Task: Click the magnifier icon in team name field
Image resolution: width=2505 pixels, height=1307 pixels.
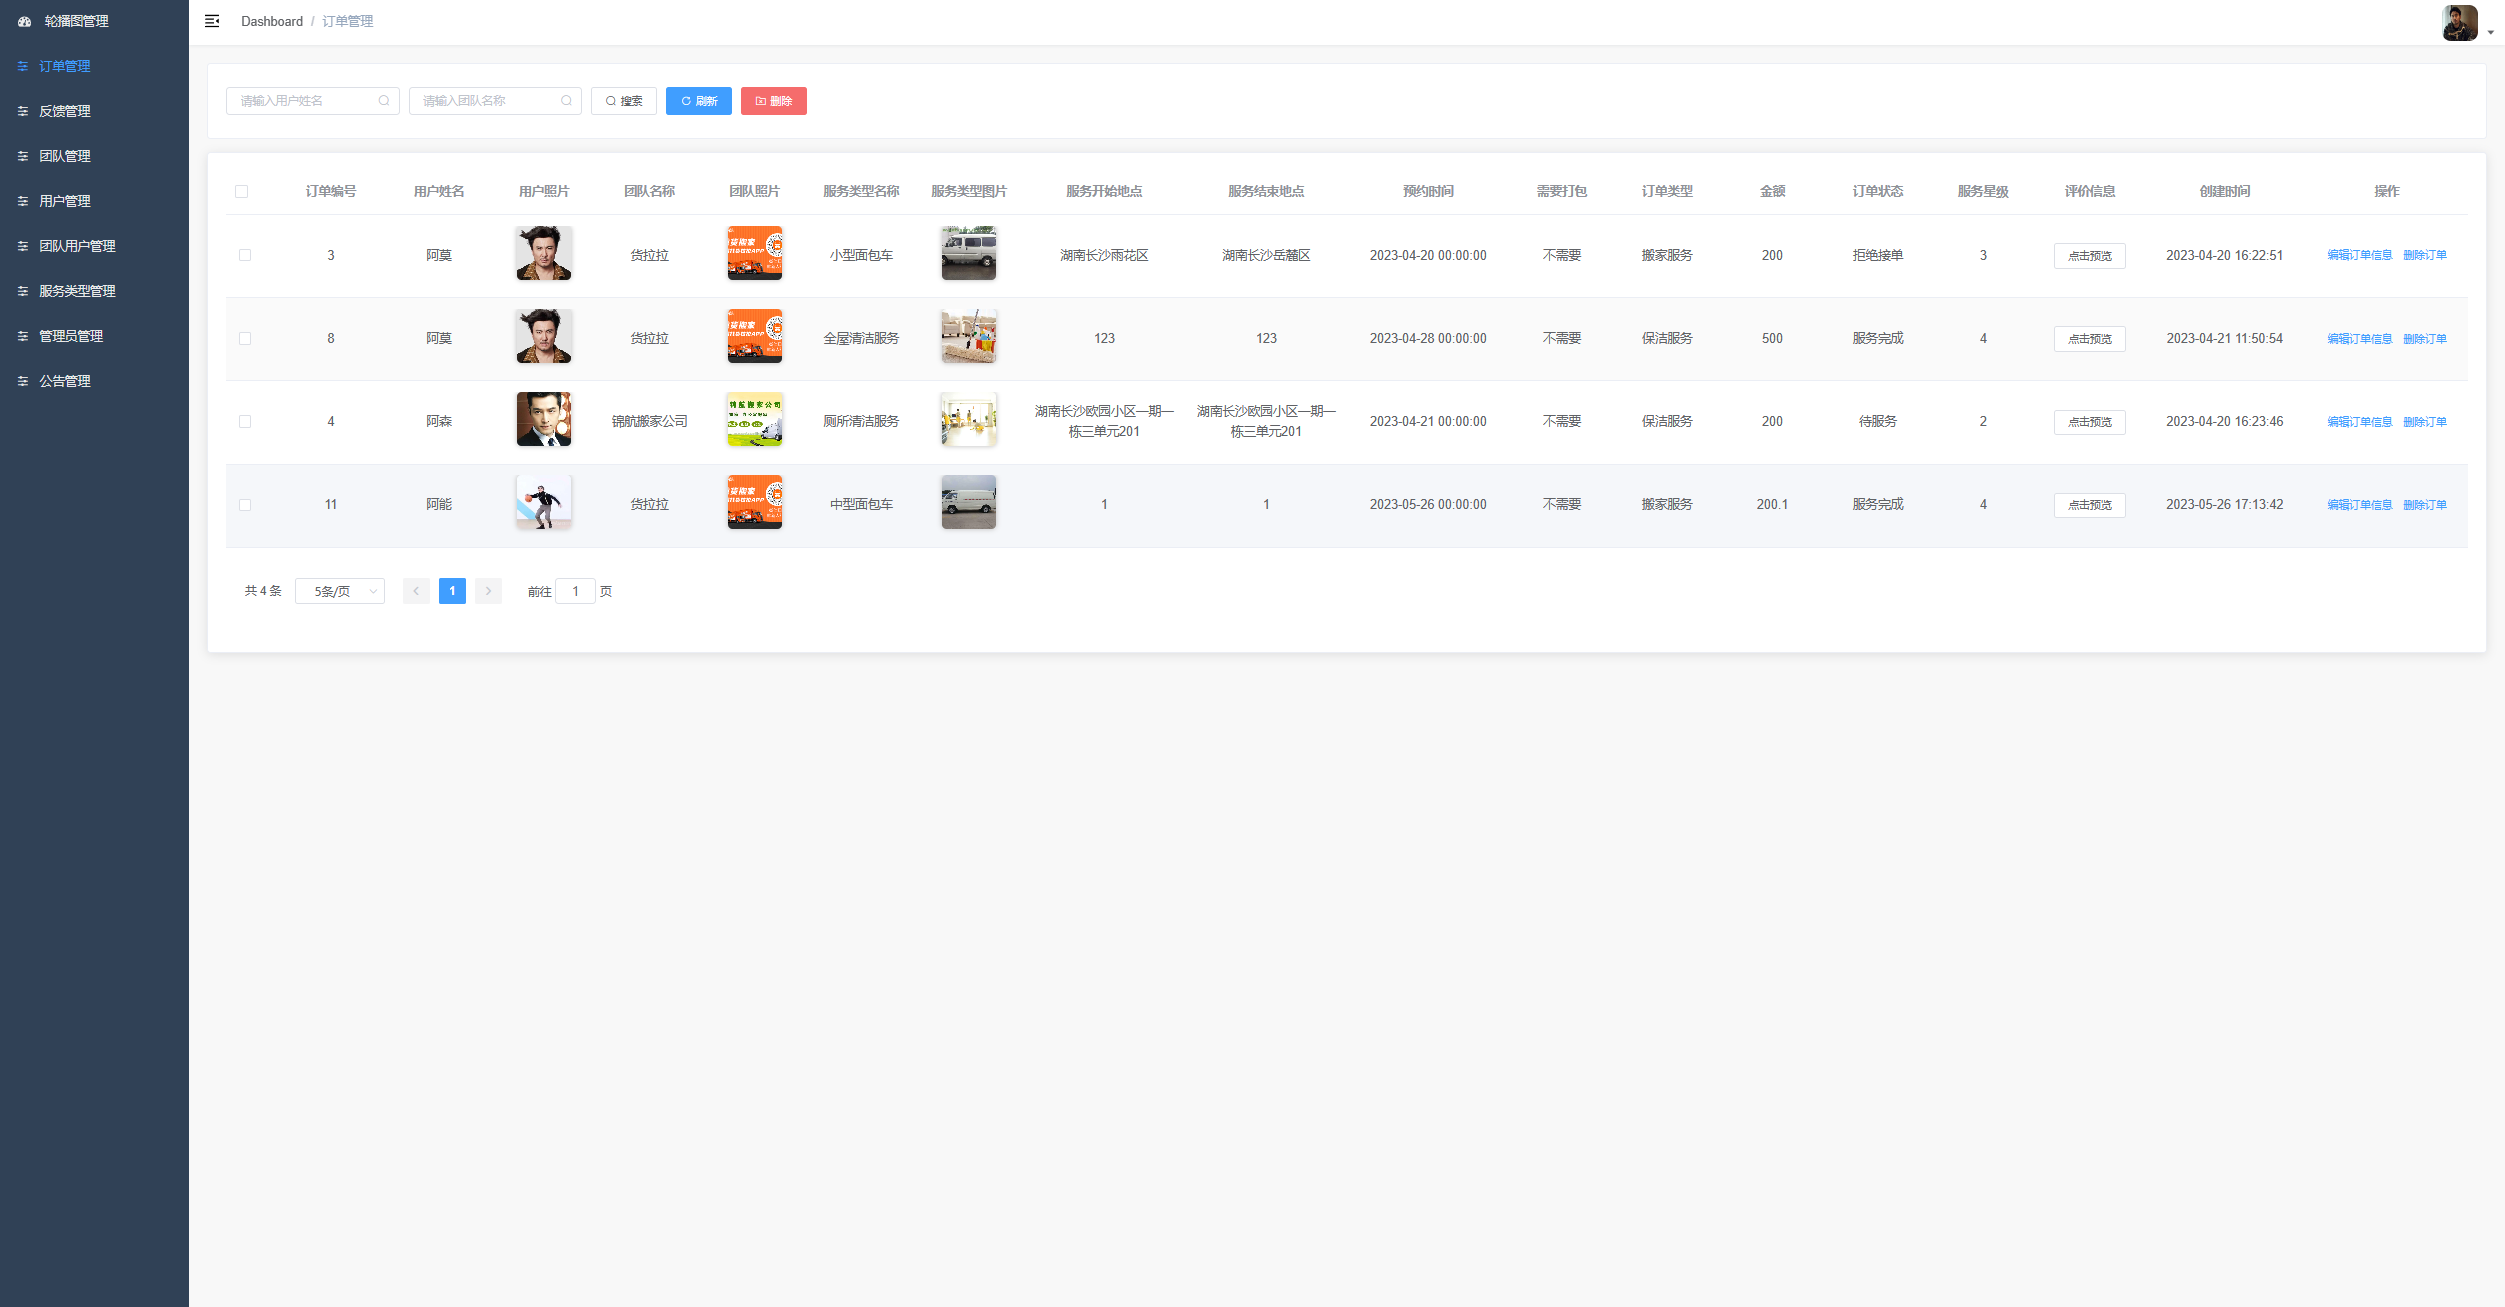Action: [x=566, y=101]
